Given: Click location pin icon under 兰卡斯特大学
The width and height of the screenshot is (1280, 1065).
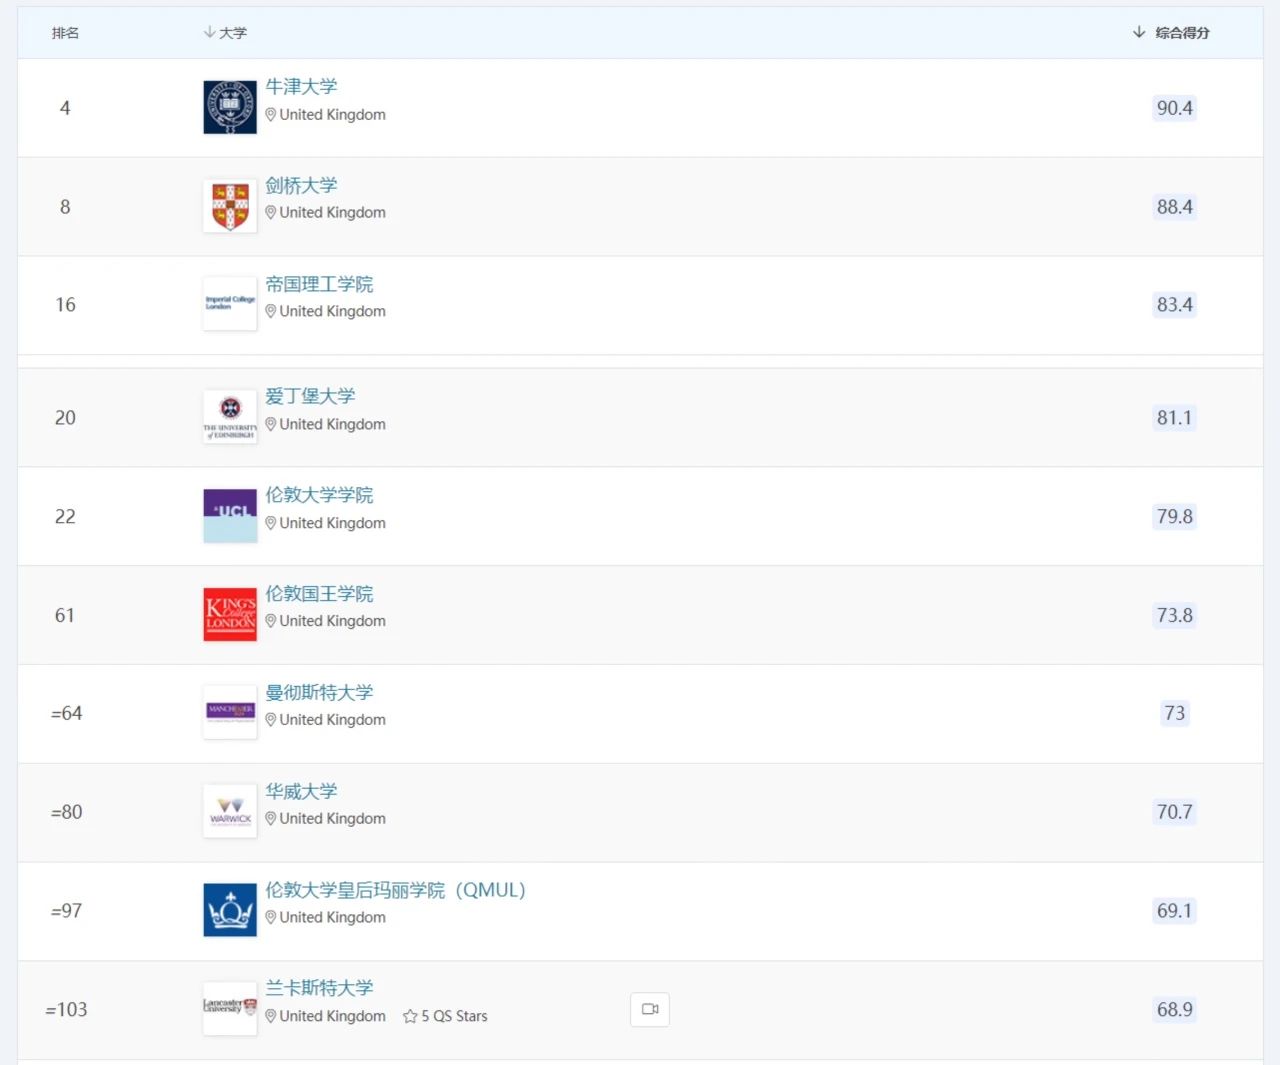Looking at the screenshot, I should 270,1016.
